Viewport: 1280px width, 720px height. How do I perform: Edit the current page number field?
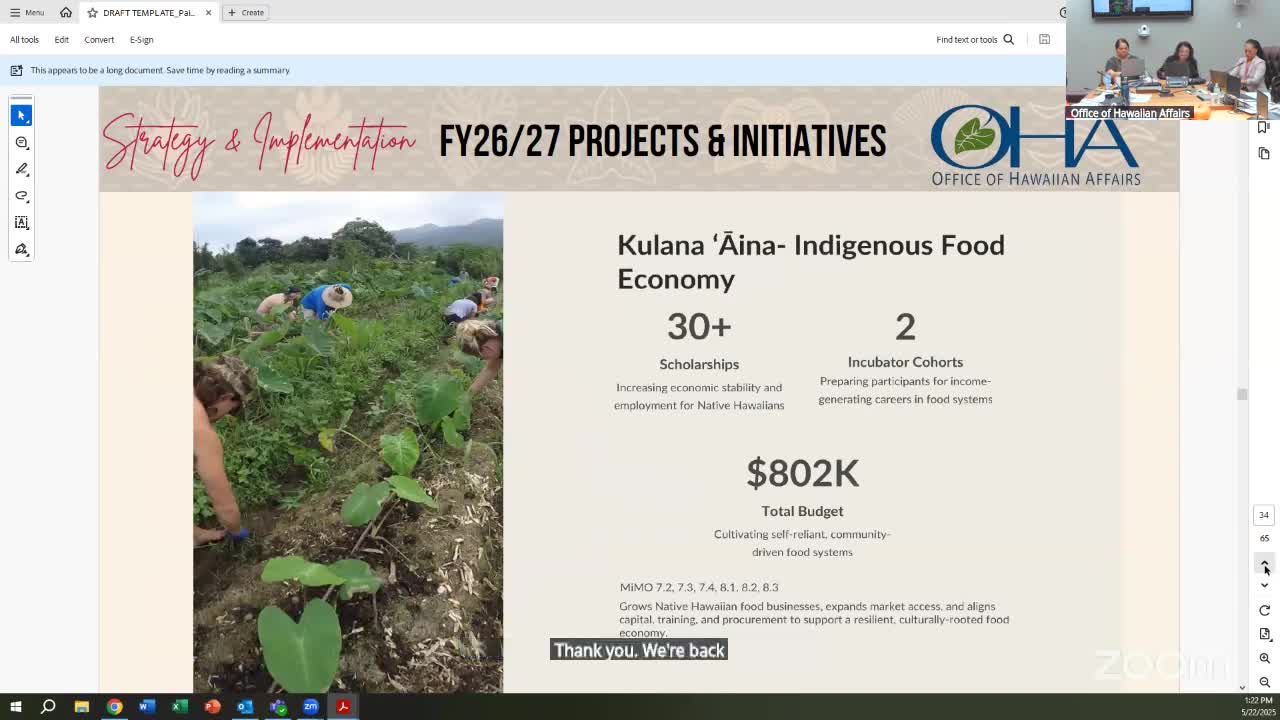pyautogui.click(x=1264, y=515)
